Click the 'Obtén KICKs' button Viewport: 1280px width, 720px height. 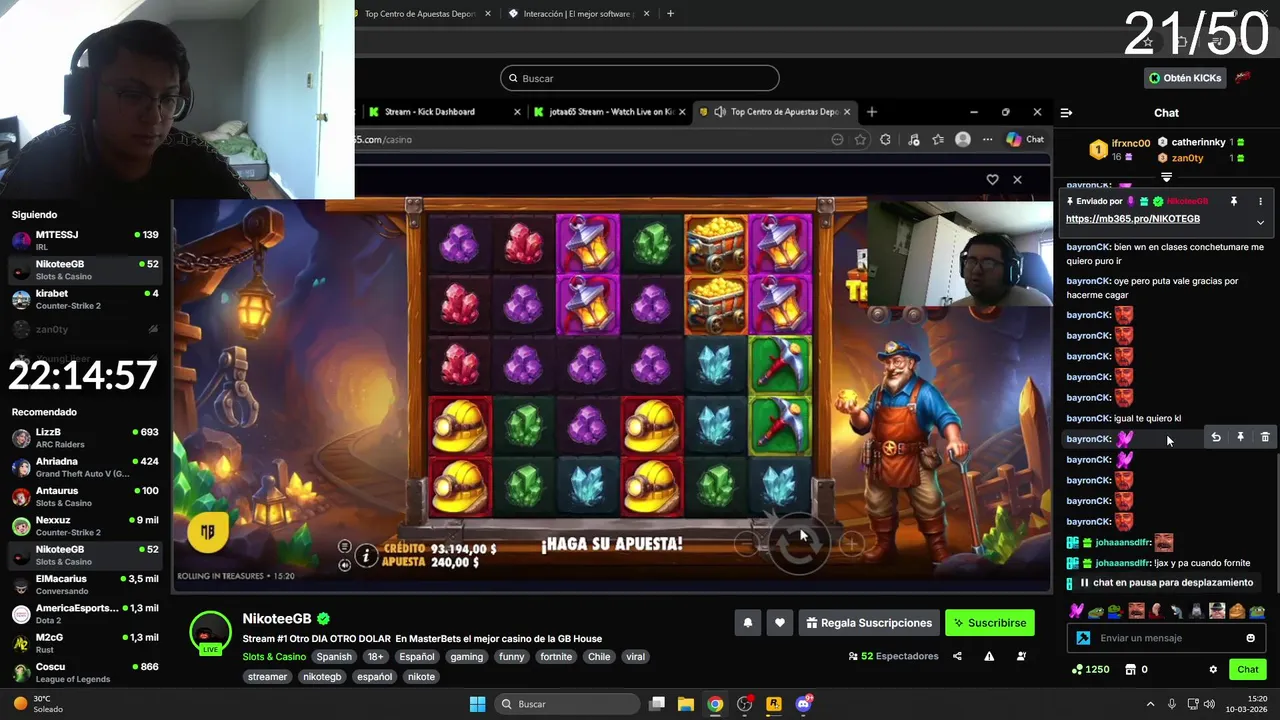[x=1185, y=78]
